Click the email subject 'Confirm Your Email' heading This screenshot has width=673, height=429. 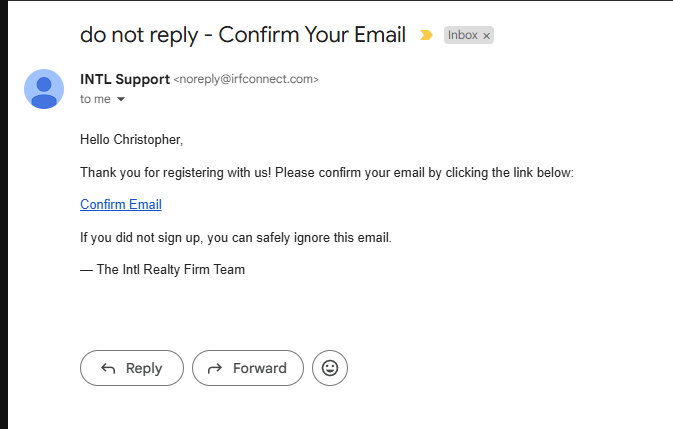pyautogui.click(x=312, y=35)
